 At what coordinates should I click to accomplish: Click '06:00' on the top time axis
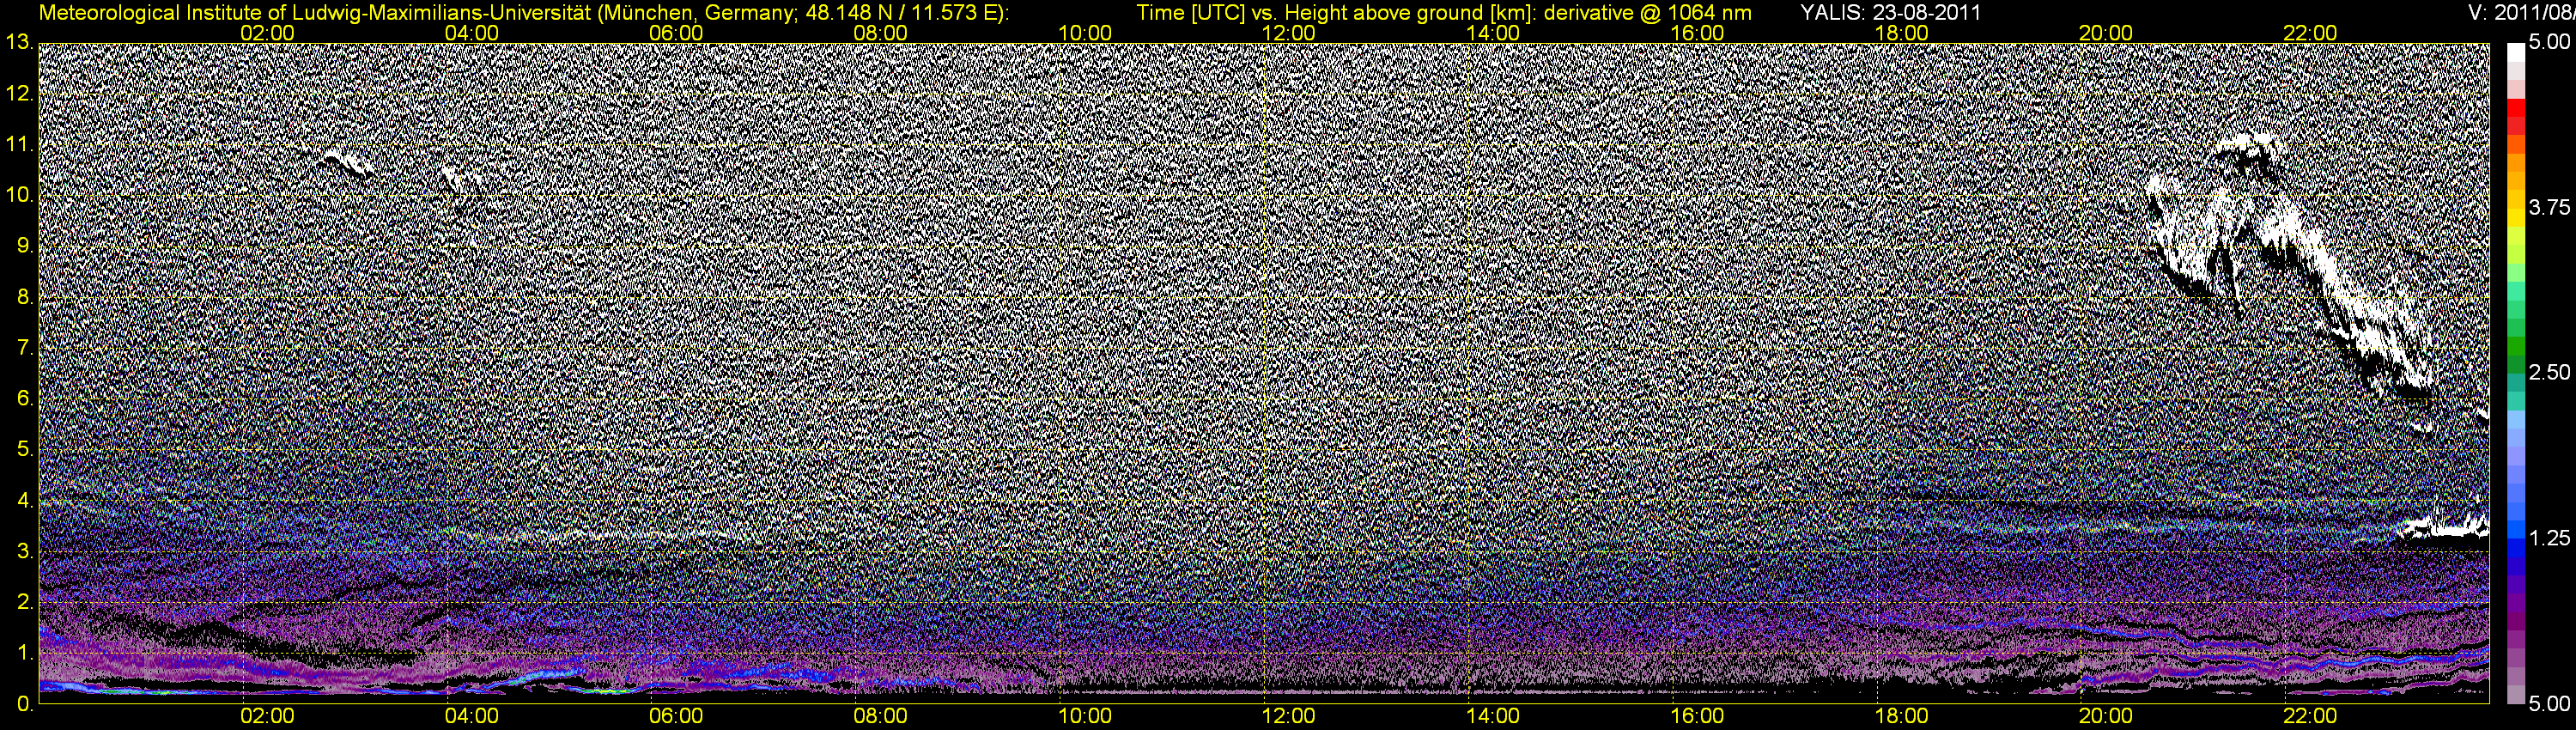[x=676, y=33]
